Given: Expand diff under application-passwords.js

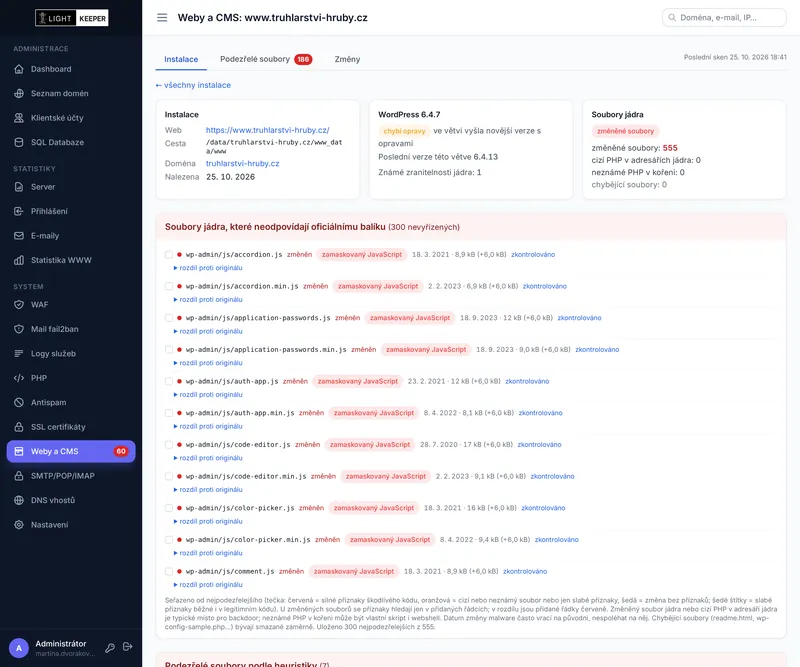Looking at the screenshot, I should [x=208, y=331].
